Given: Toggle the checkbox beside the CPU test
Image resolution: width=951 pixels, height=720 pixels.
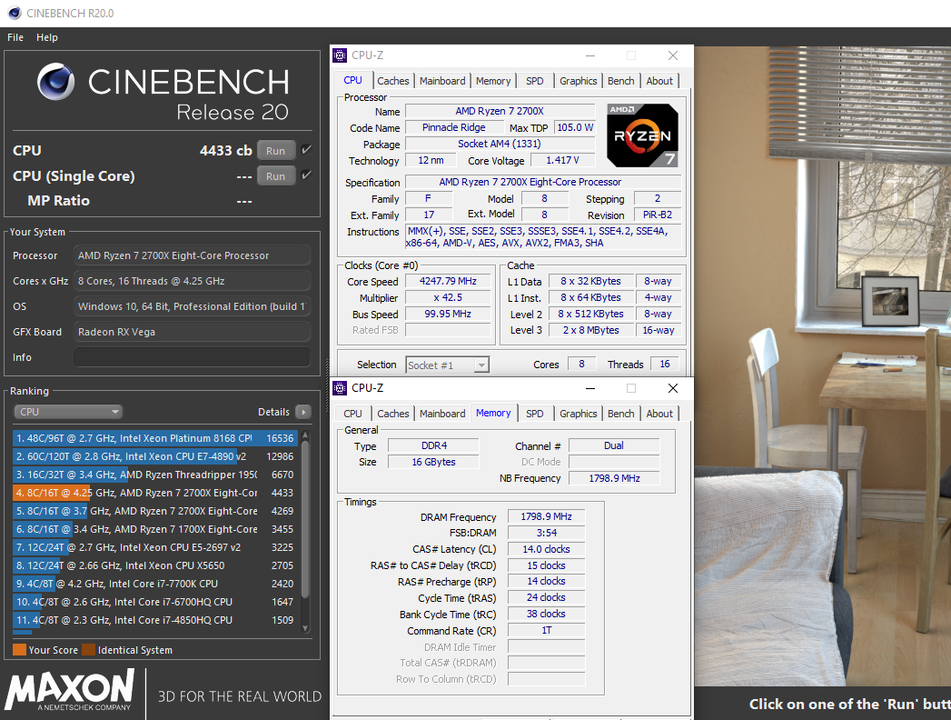Looking at the screenshot, I should pyautogui.click(x=306, y=150).
